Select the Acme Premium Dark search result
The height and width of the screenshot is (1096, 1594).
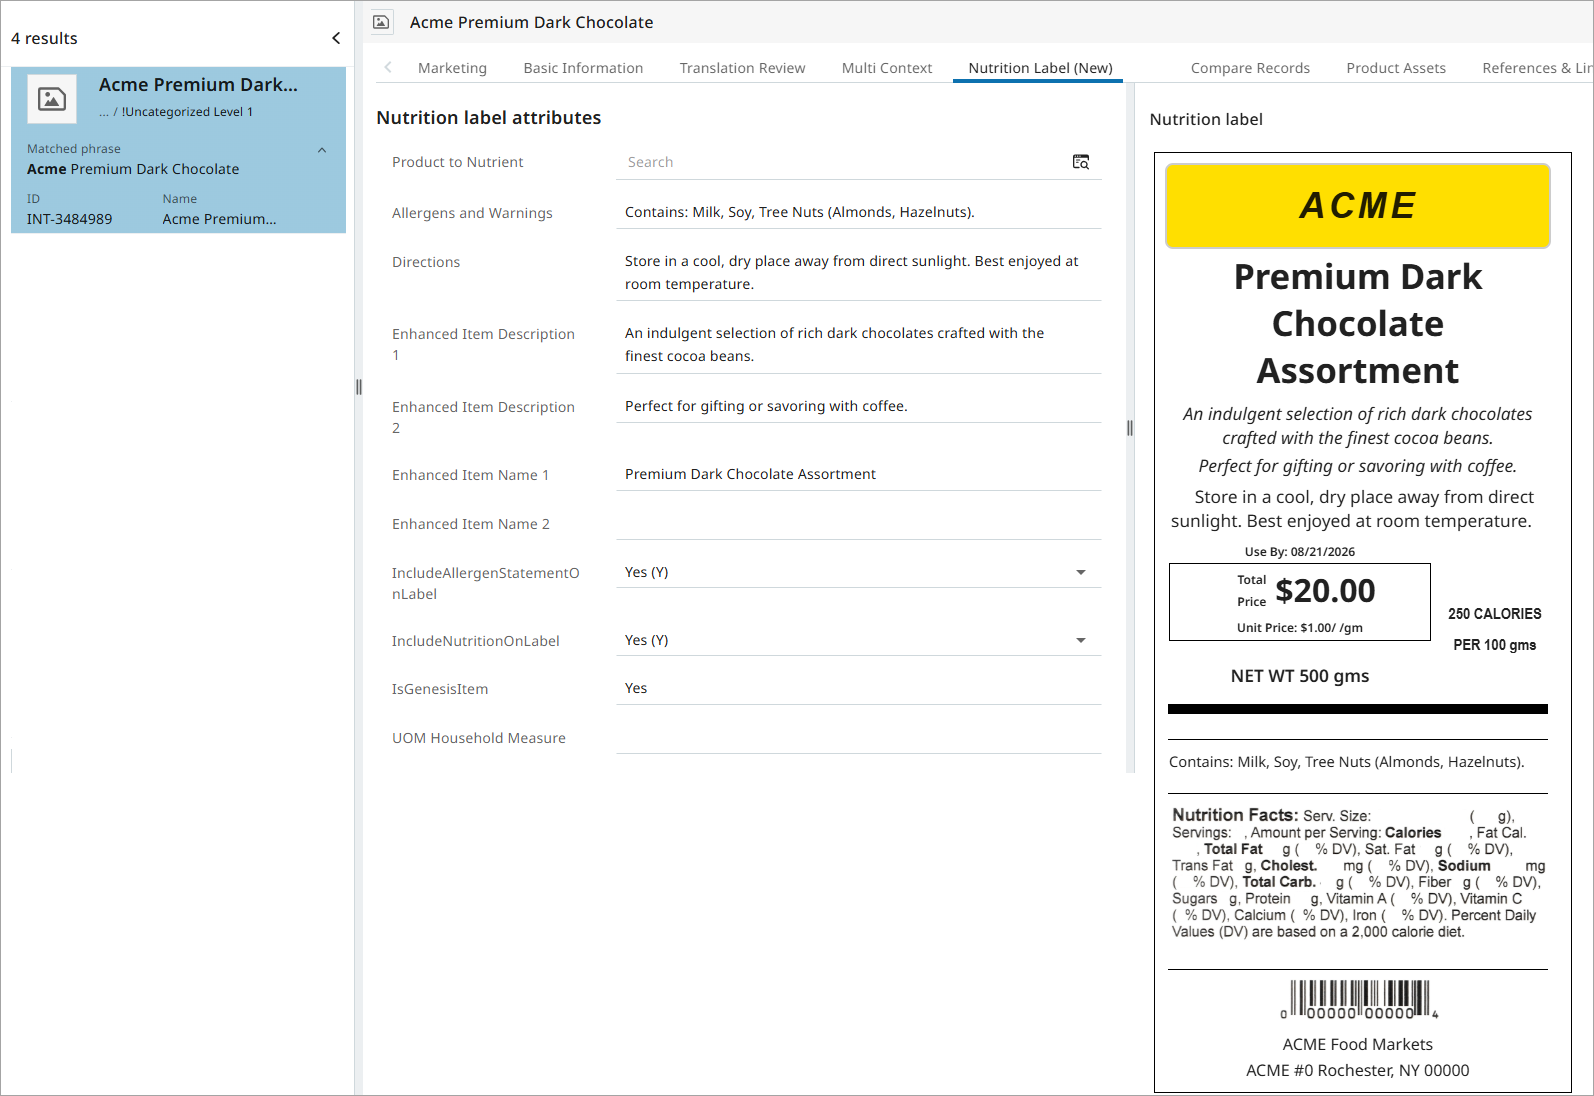pos(178,150)
